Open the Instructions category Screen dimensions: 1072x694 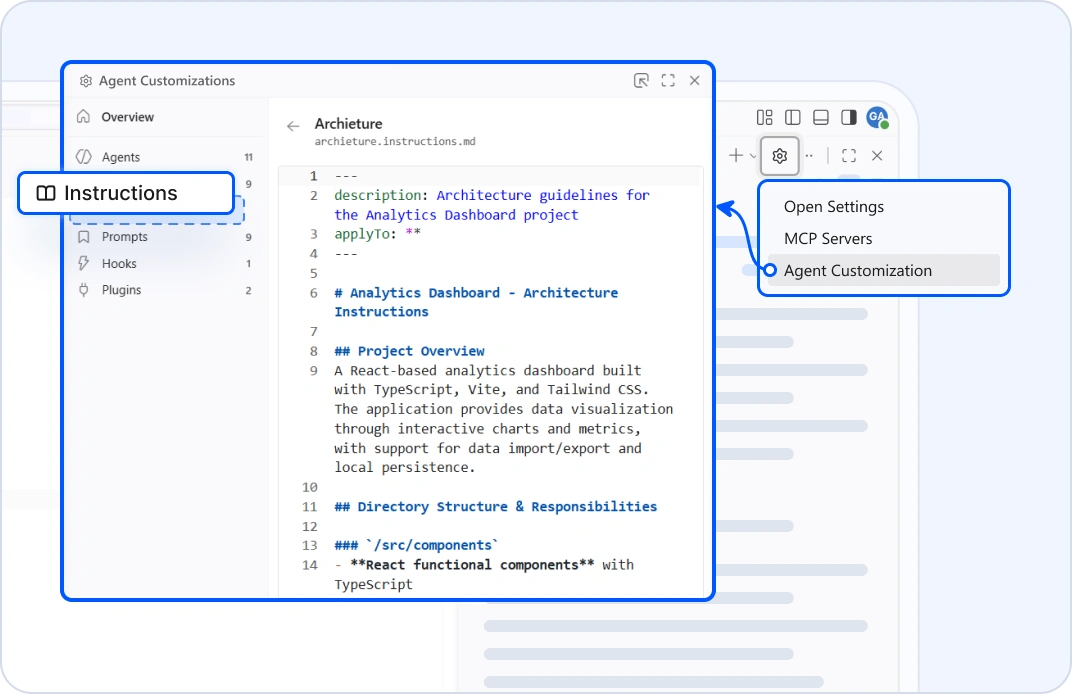point(126,193)
